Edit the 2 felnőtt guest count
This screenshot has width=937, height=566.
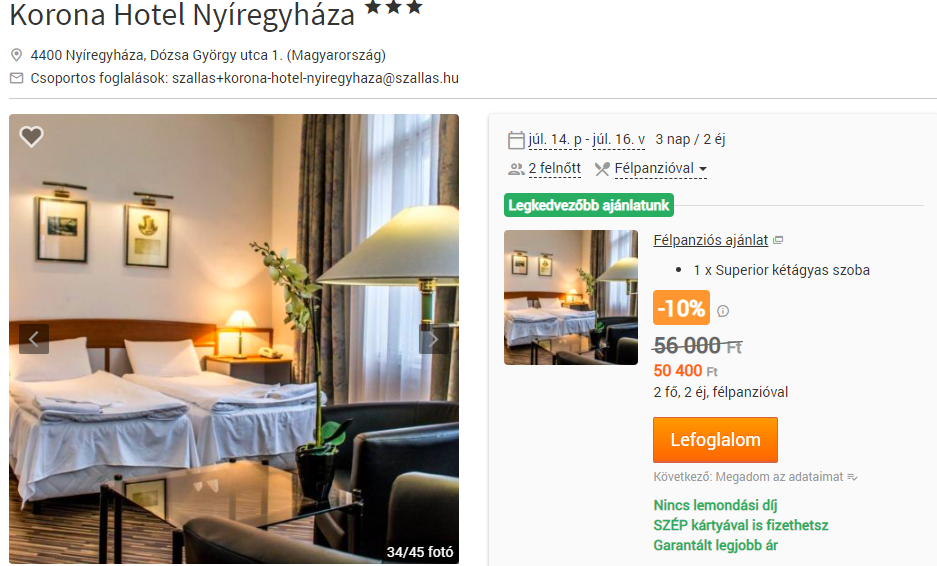click(555, 169)
